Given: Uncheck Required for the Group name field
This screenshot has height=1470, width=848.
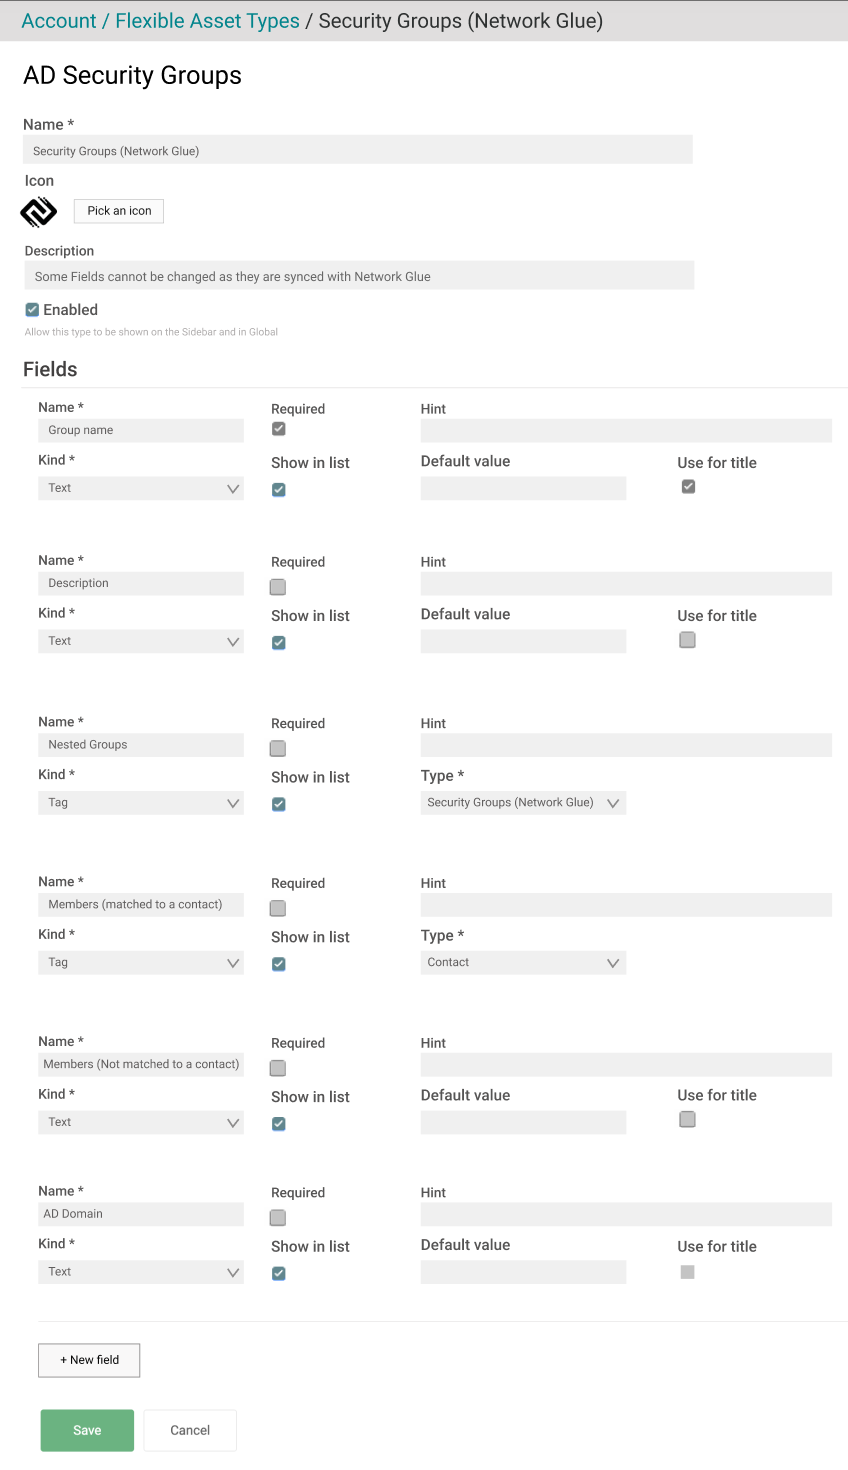Looking at the screenshot, I should click(x=278, y=428).
